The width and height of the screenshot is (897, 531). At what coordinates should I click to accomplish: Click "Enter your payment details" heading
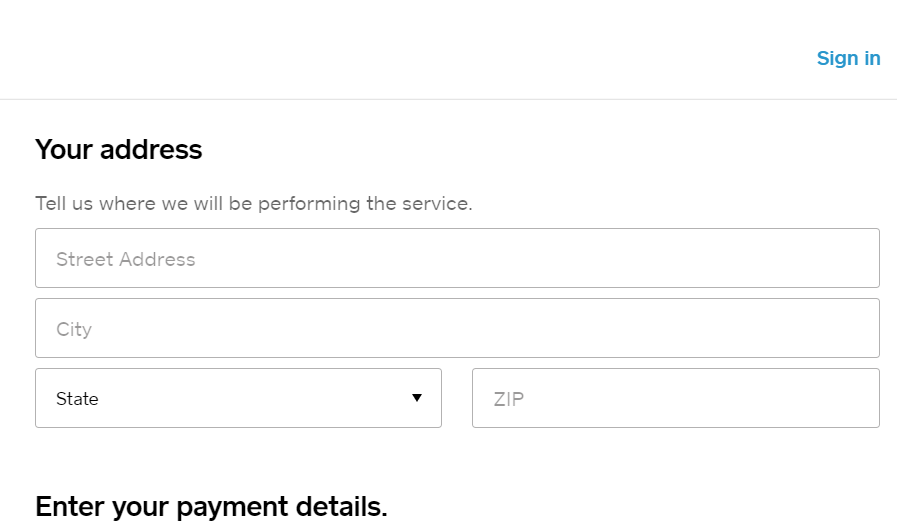click(x=211, y=506)
